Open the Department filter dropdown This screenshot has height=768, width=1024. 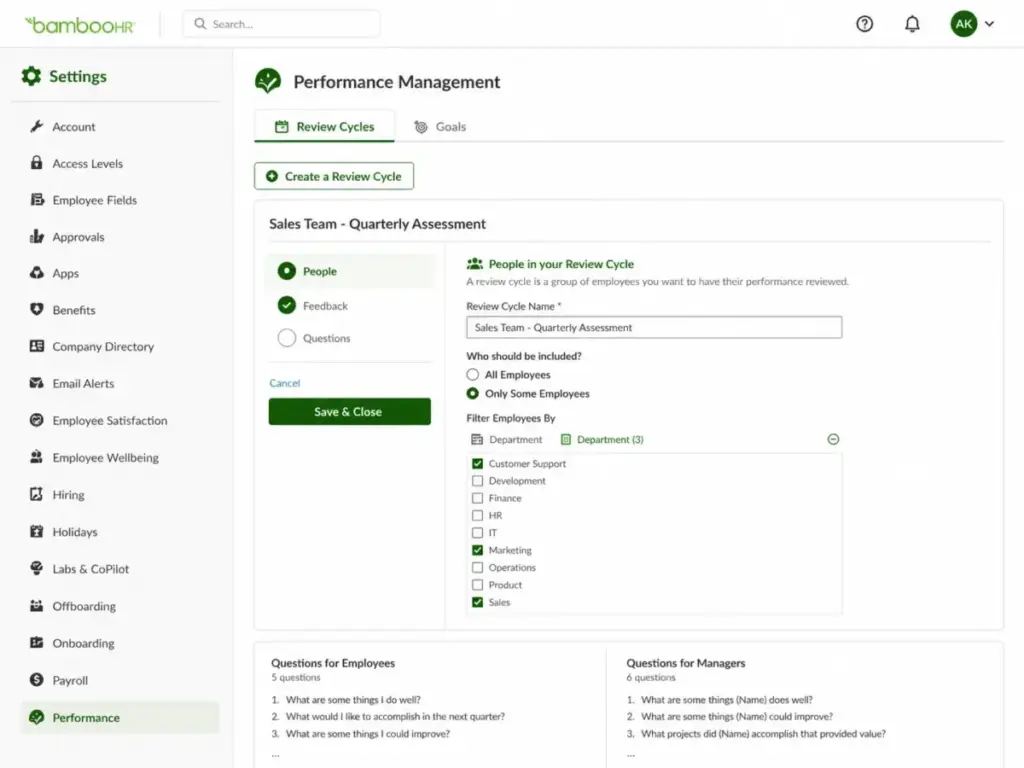tap(507, 440)
